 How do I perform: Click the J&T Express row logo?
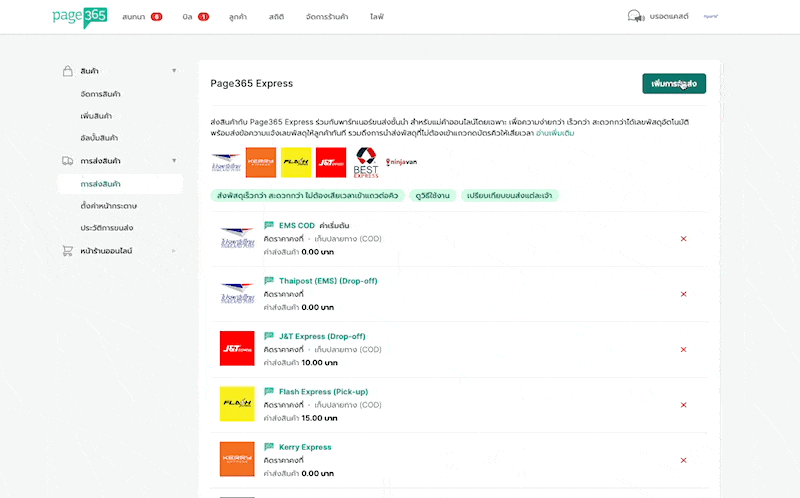(237, 348)
